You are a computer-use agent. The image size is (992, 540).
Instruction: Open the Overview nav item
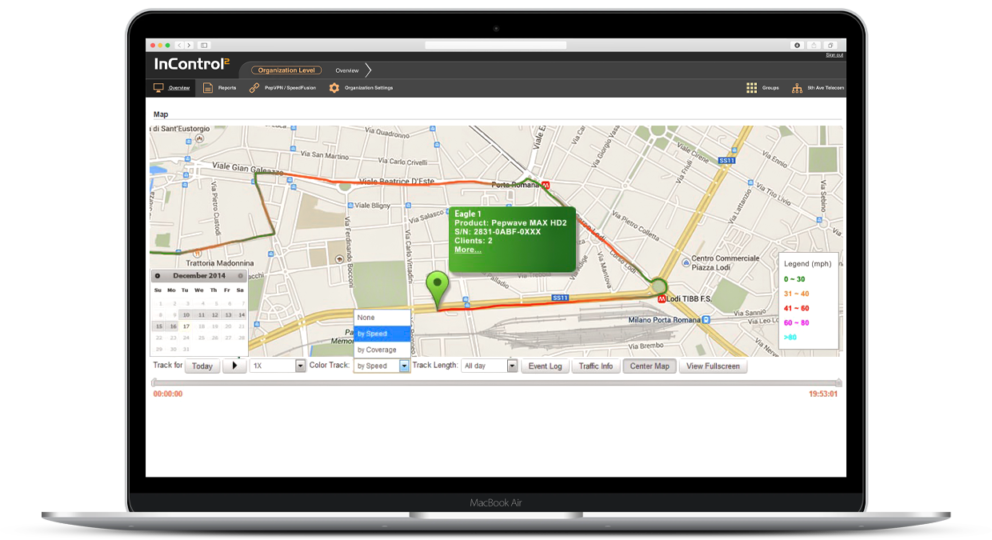171,88
